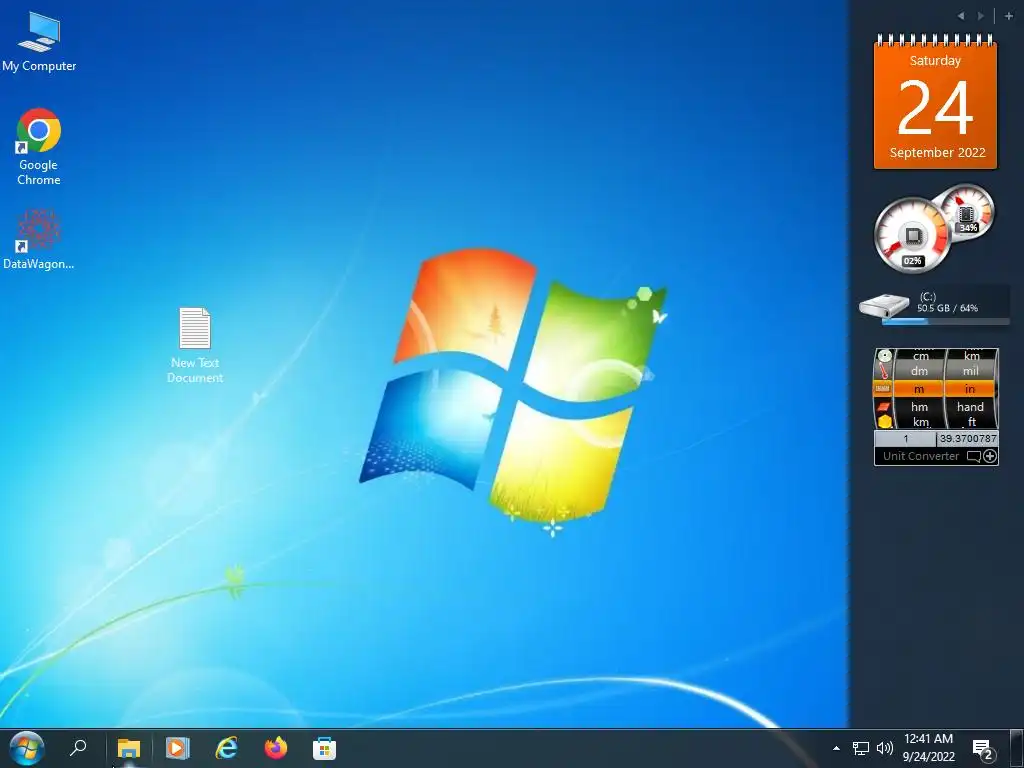This screenshot has width=1024, height=768.
Task: Click the memory gauge showing 34%
Action: click(x=966, y=213)
